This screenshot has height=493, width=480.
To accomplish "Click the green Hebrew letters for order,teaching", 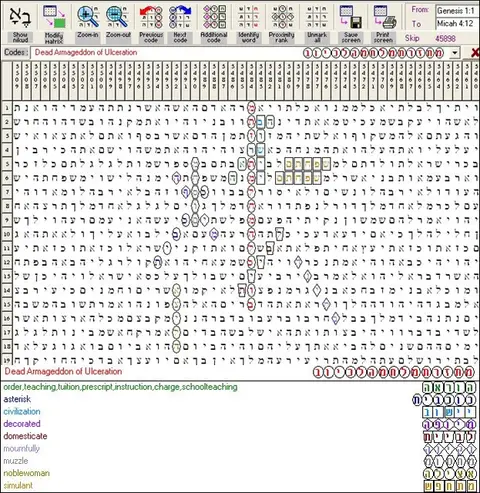I will 449,387.
